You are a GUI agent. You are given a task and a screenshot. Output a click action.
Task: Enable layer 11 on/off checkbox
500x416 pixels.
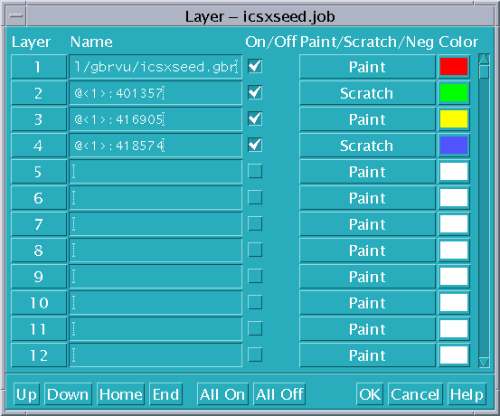pos(255,329)
